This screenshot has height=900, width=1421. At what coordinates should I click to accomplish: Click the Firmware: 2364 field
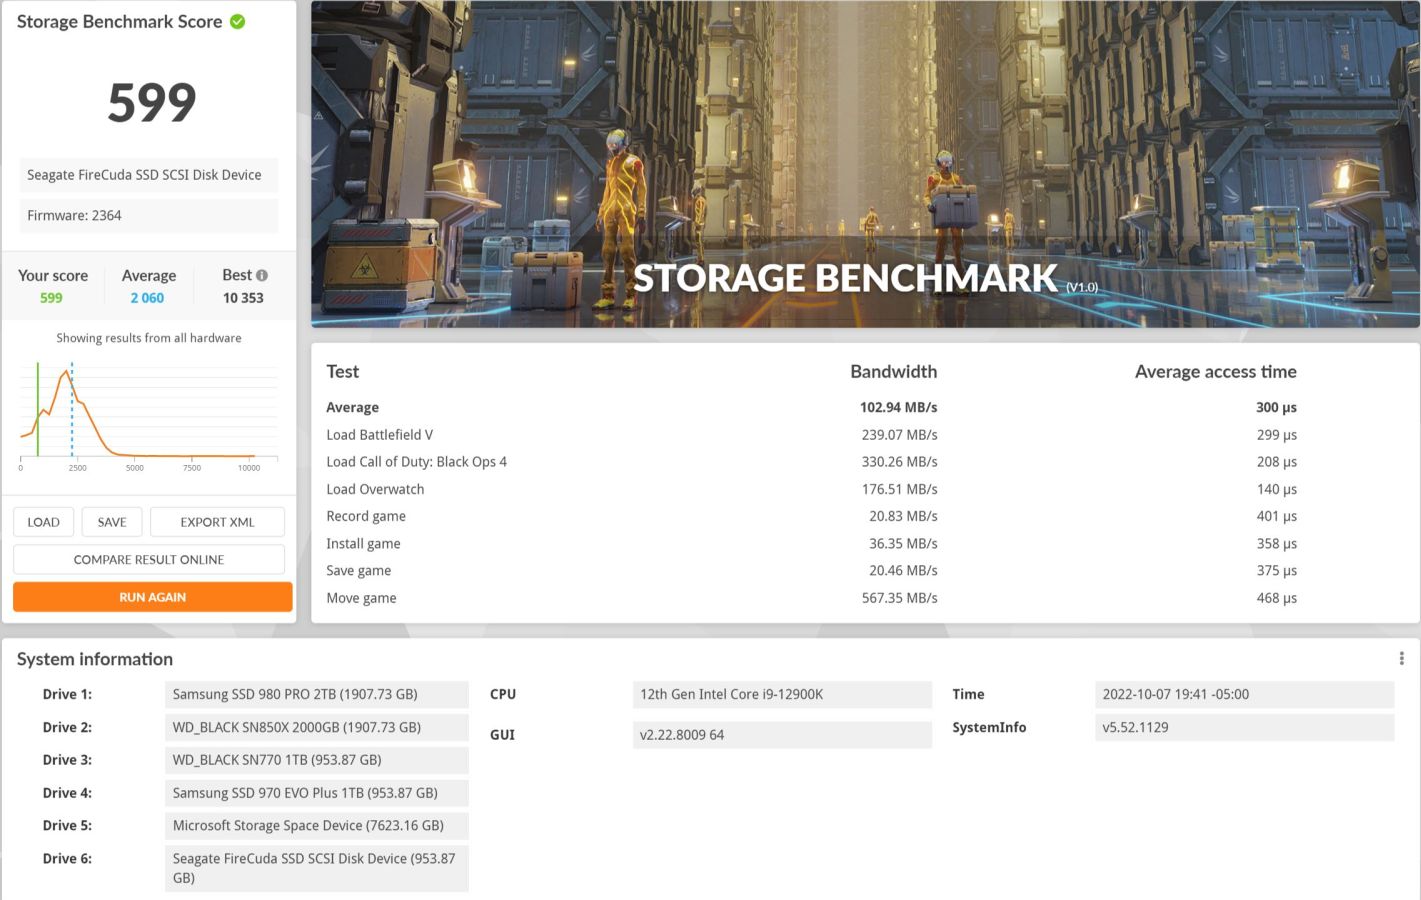point(149,215)
